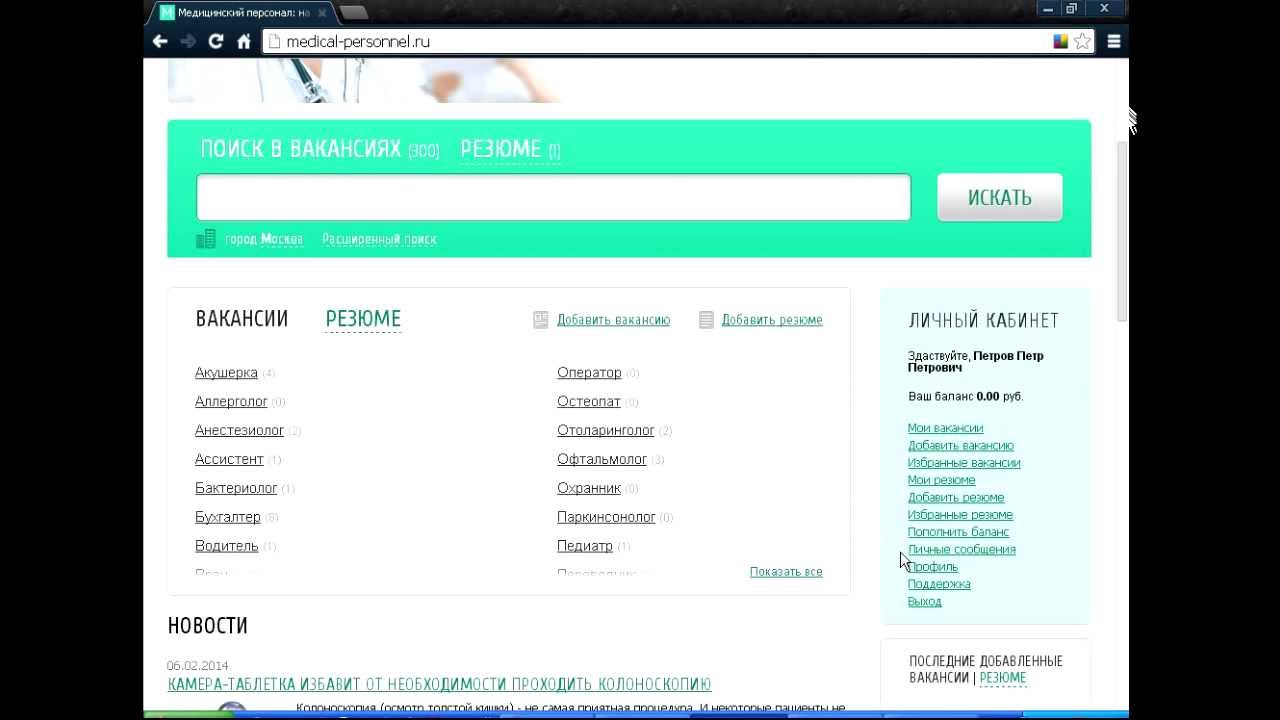This screenshot has height=720, width=1280.
Task: Log out via Выход link
Action: coord(925,602)
